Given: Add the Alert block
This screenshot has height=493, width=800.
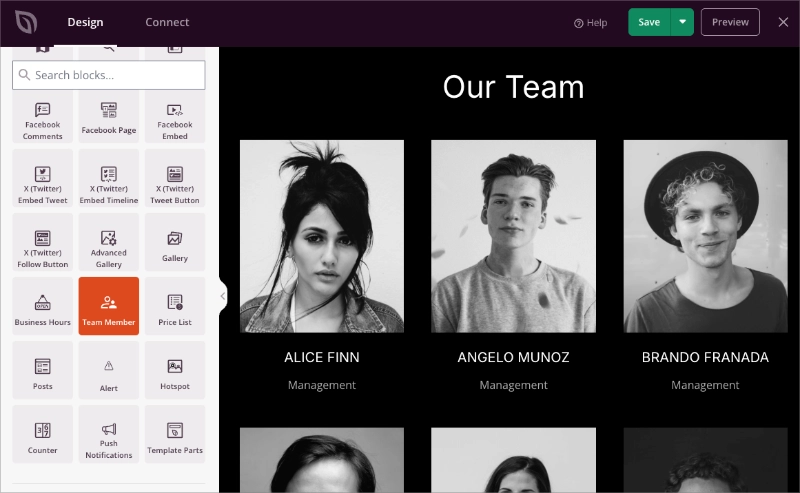Looking at the screenshot, I should pyautogui.click(x=109, y=370).
